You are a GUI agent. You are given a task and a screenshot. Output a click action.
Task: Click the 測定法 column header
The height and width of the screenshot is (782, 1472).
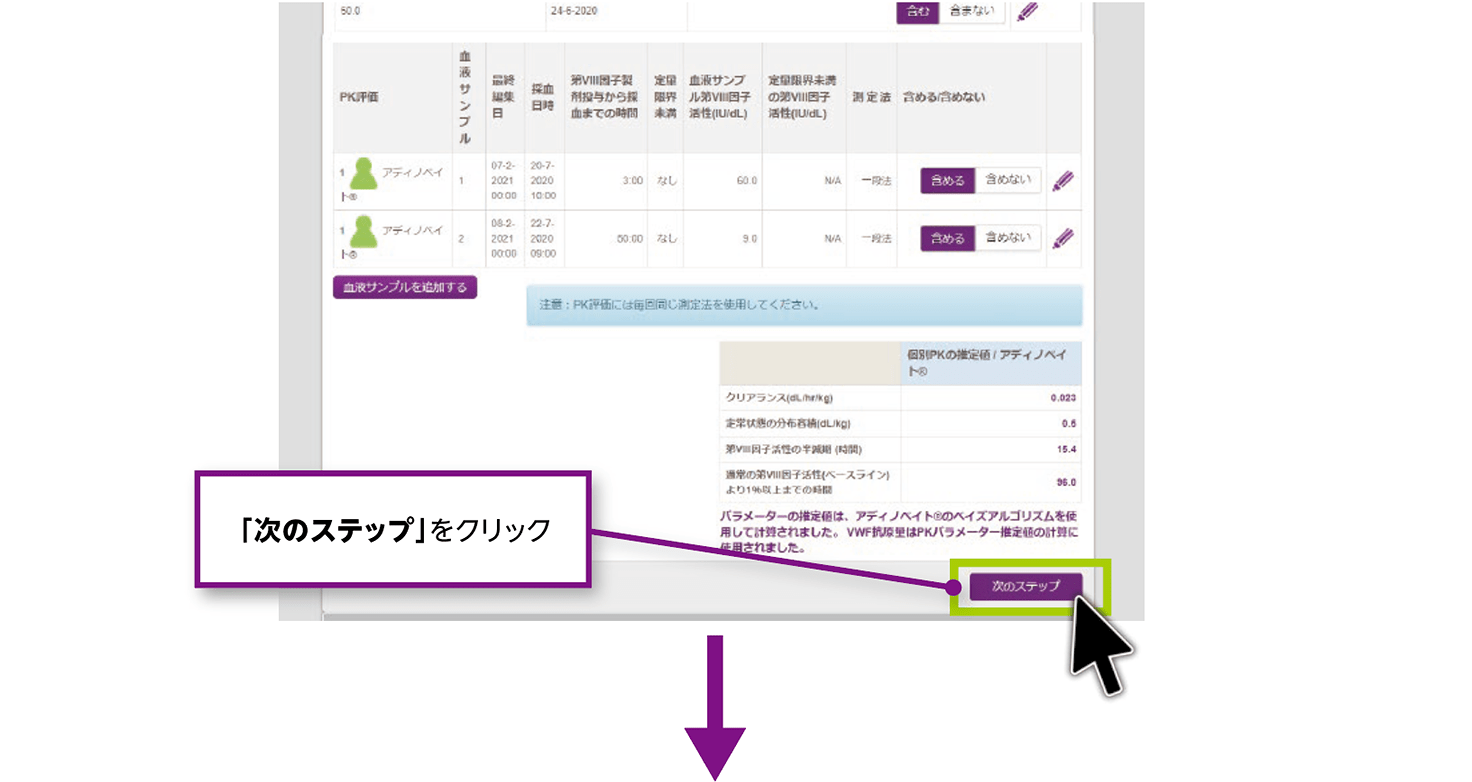[871, 98]
